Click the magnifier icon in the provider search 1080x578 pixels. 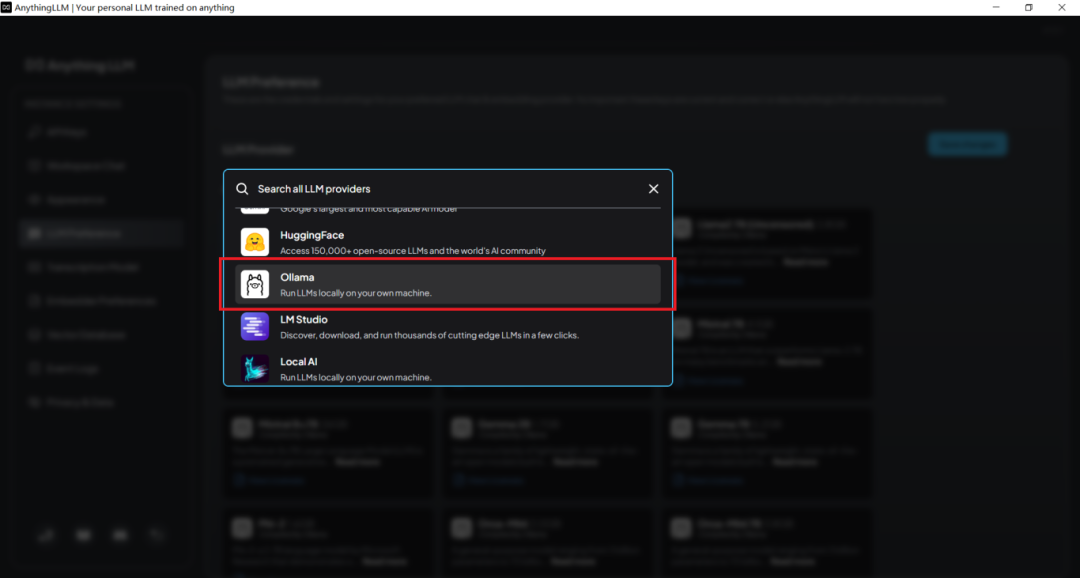click(242, 189)
